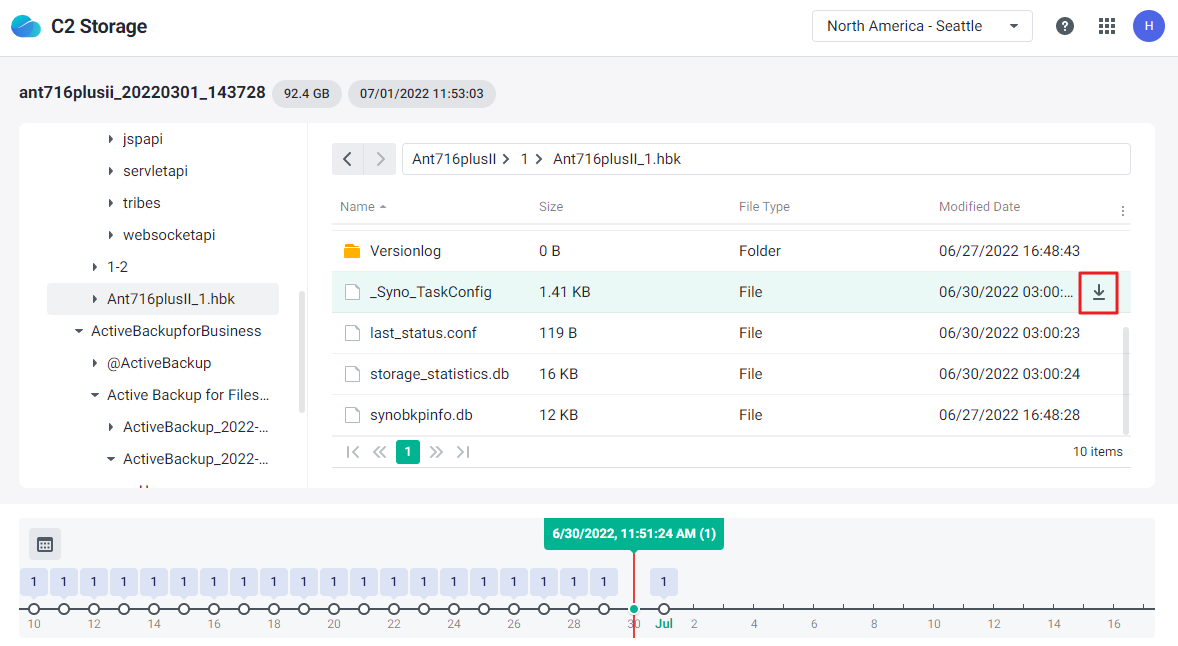Click the Ant716plusII_1.hbk breadcrumb segment

617,159
